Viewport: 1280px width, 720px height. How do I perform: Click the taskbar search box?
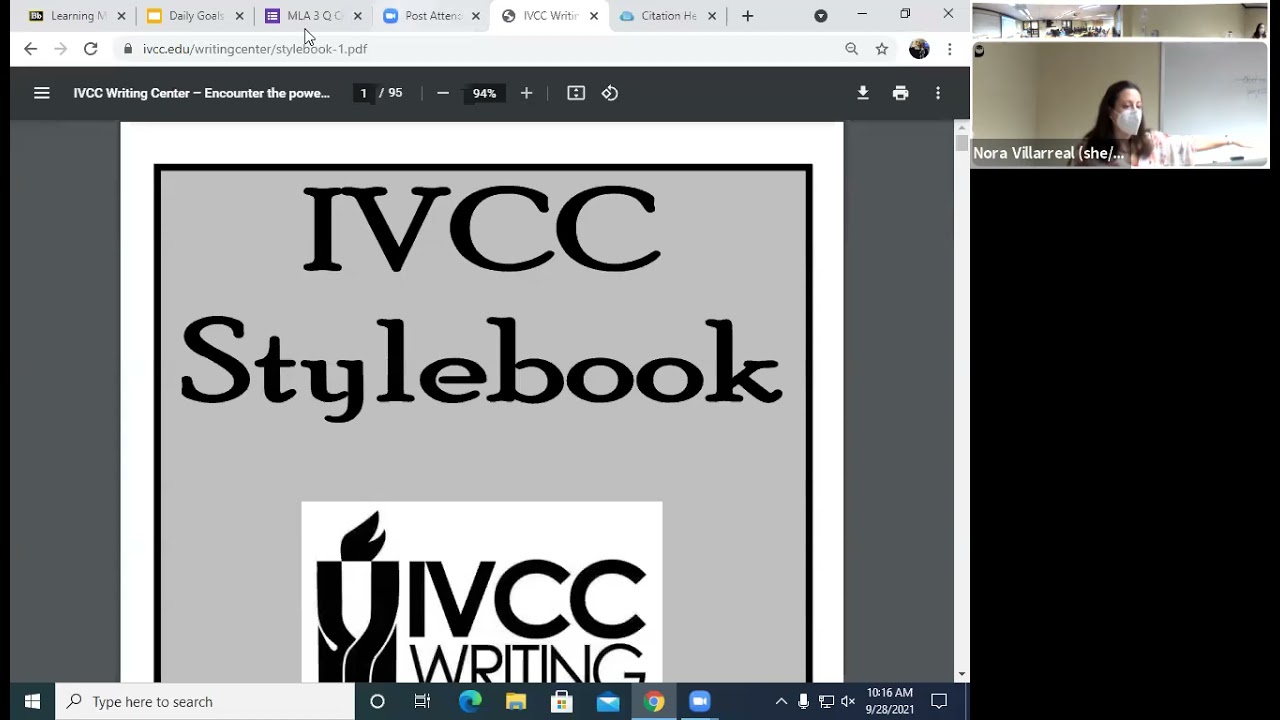click(x=205, y=701)
